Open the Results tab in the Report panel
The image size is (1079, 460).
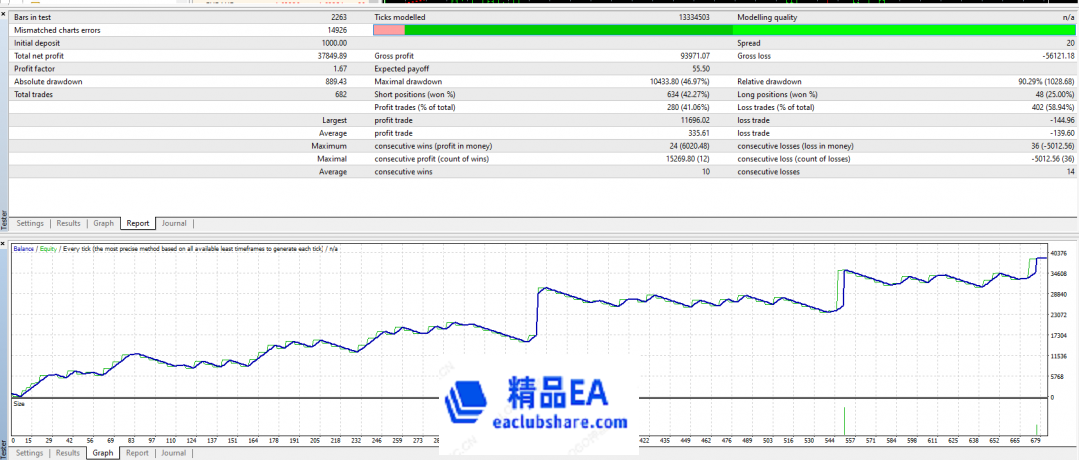click(68, 223)
